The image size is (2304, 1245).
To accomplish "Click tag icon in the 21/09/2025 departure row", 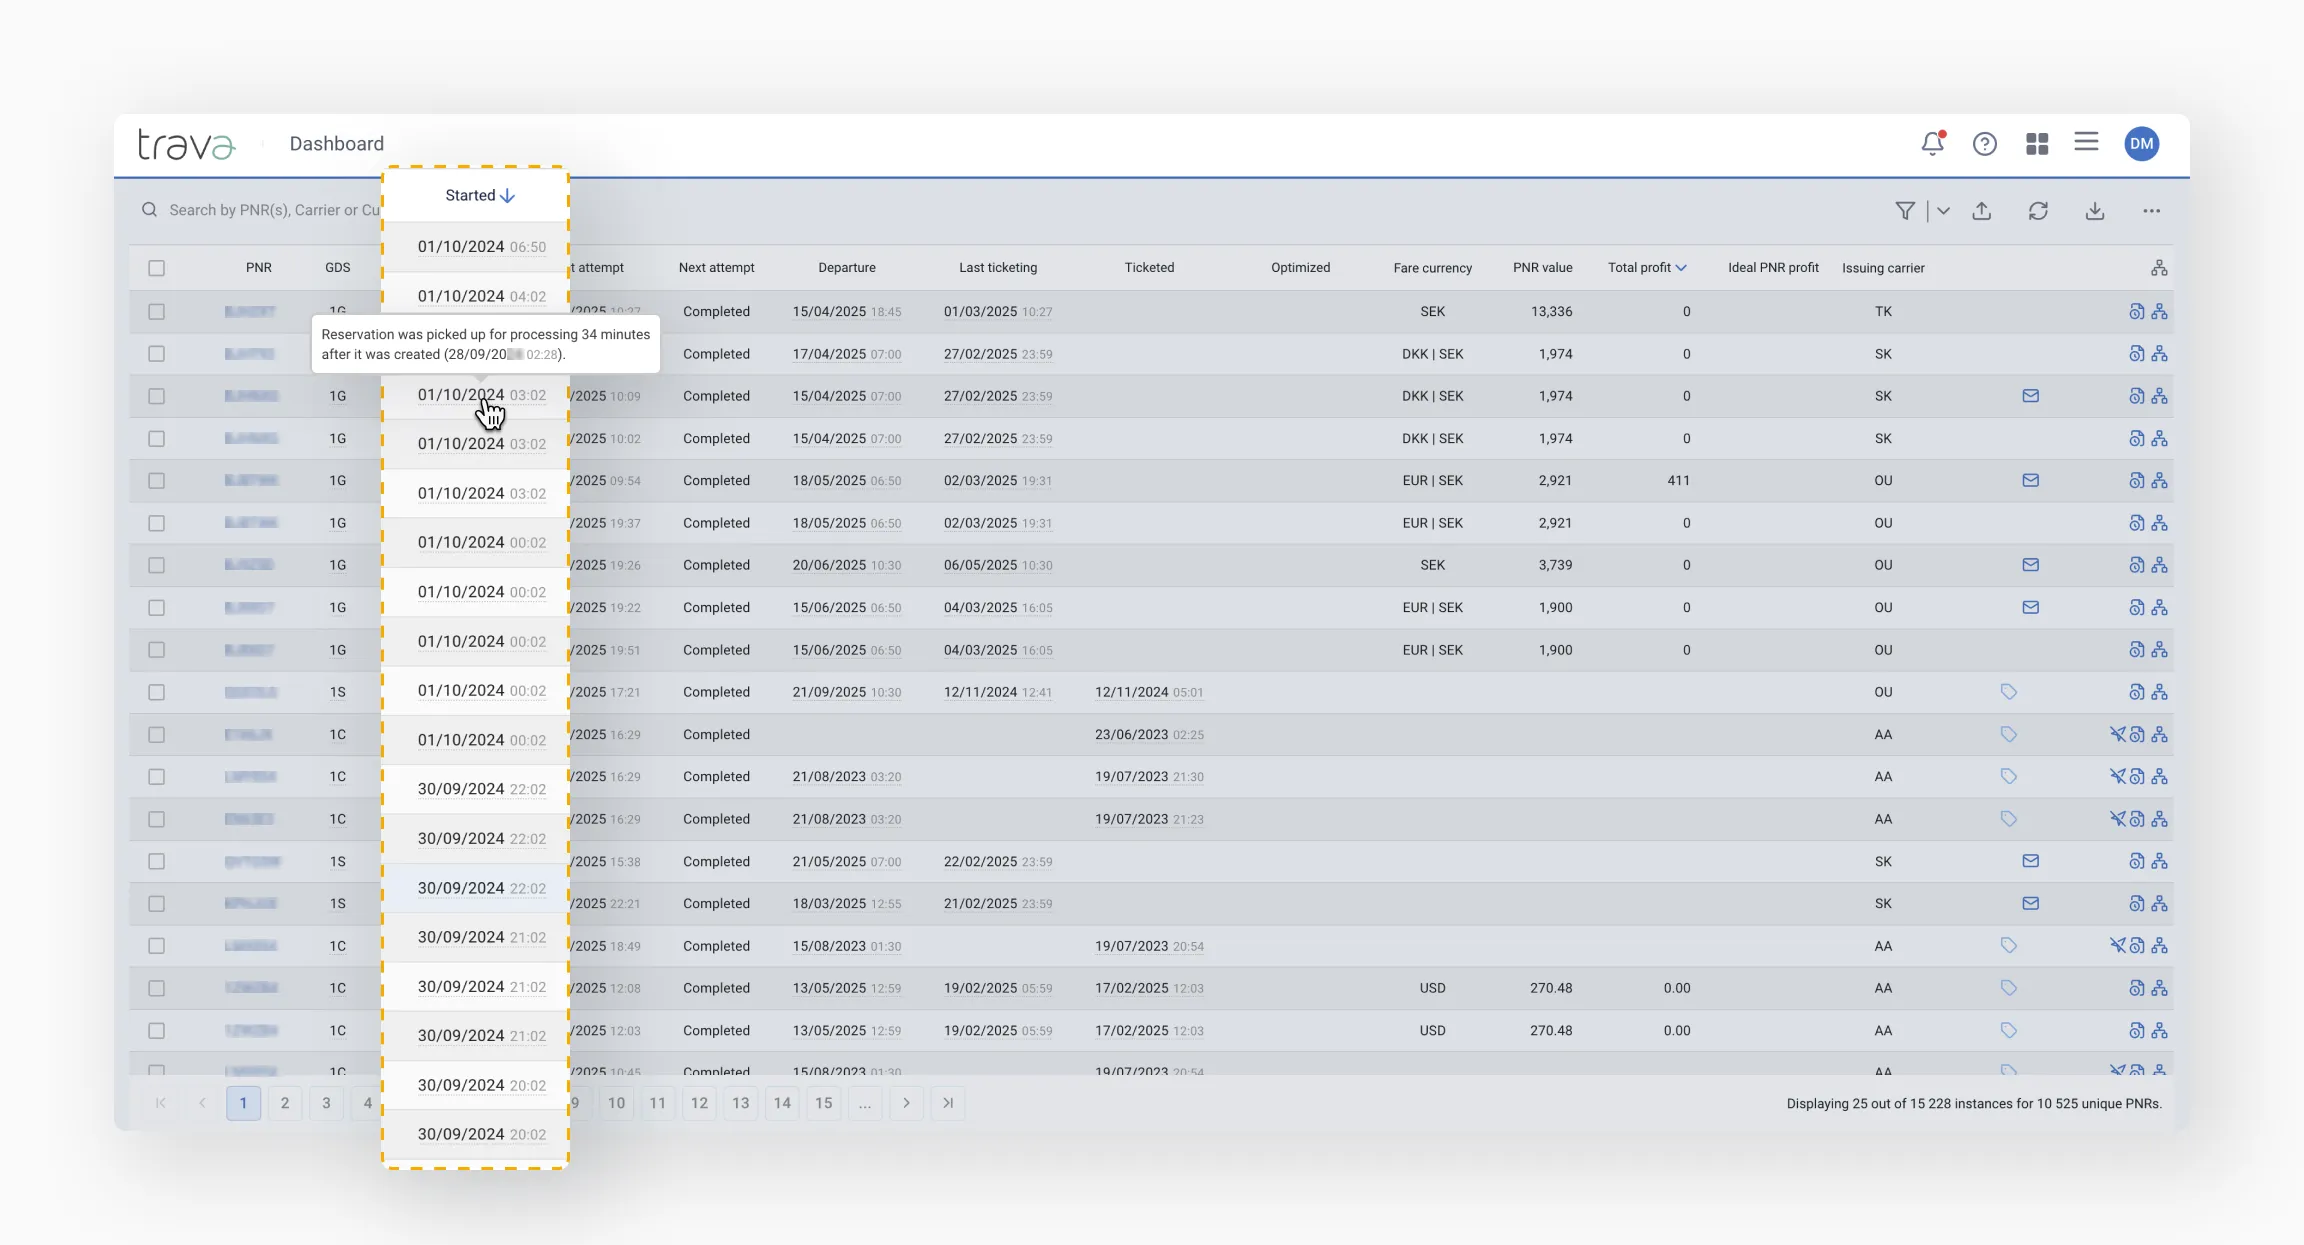I will point(2008,692).
